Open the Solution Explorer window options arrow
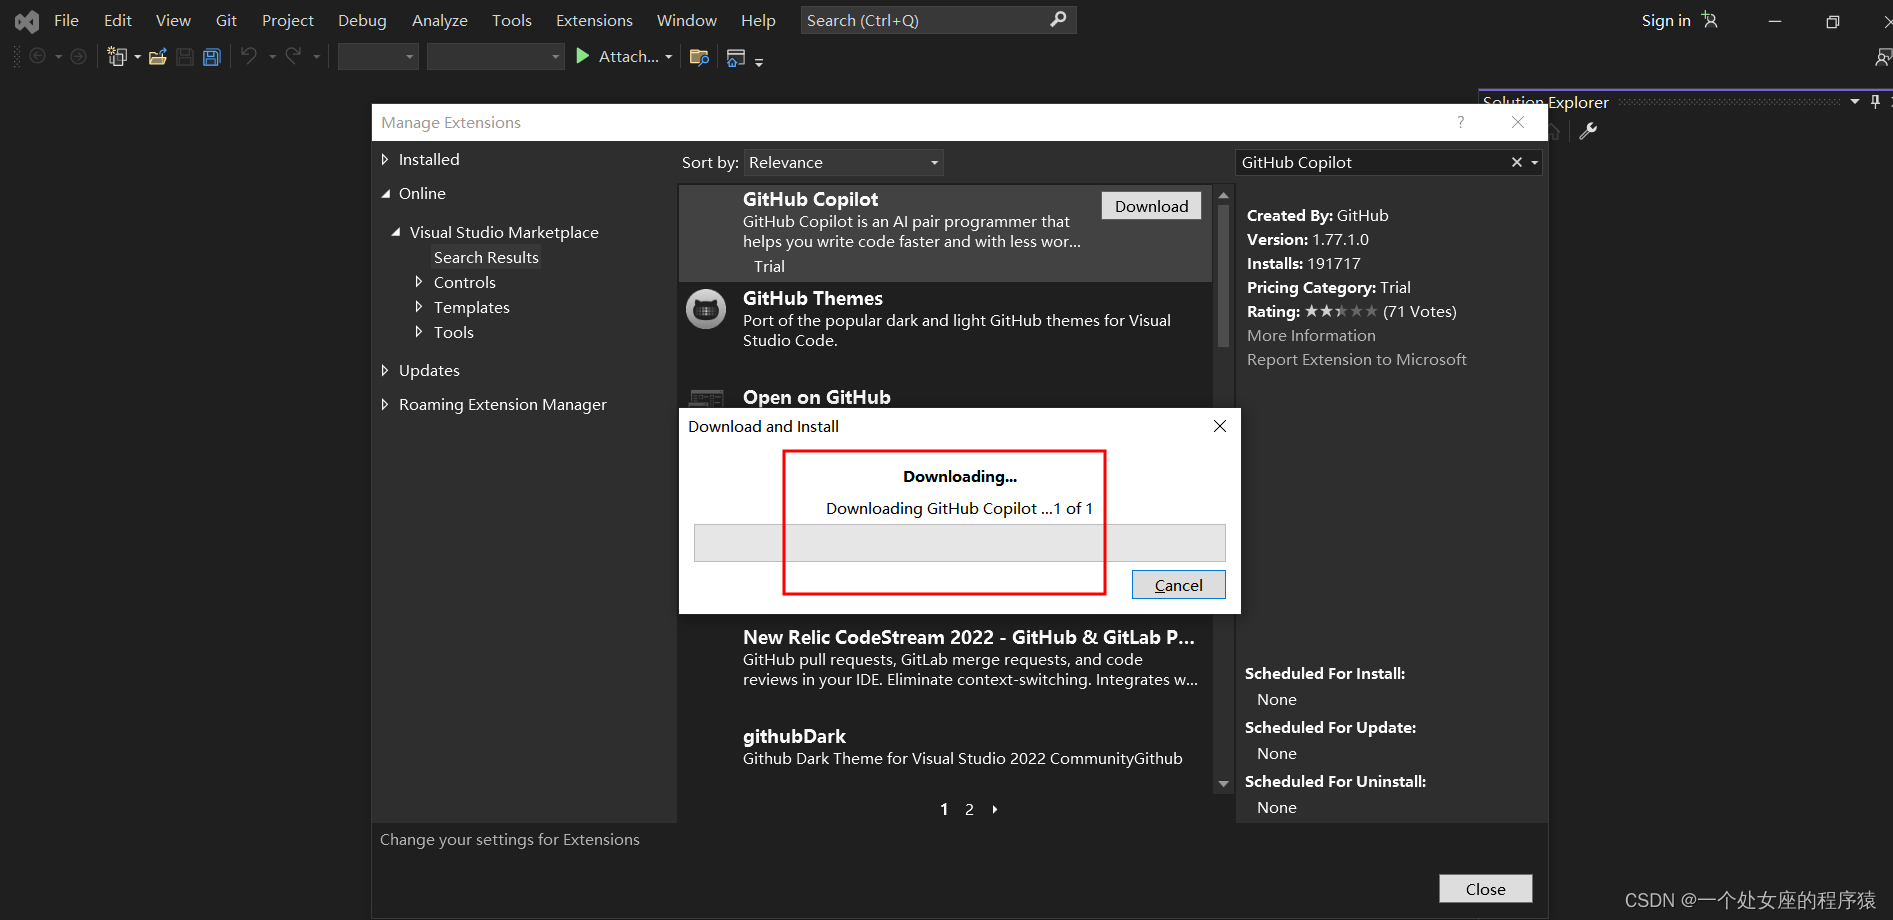Screen dimensions: 1893x920 1855,102
